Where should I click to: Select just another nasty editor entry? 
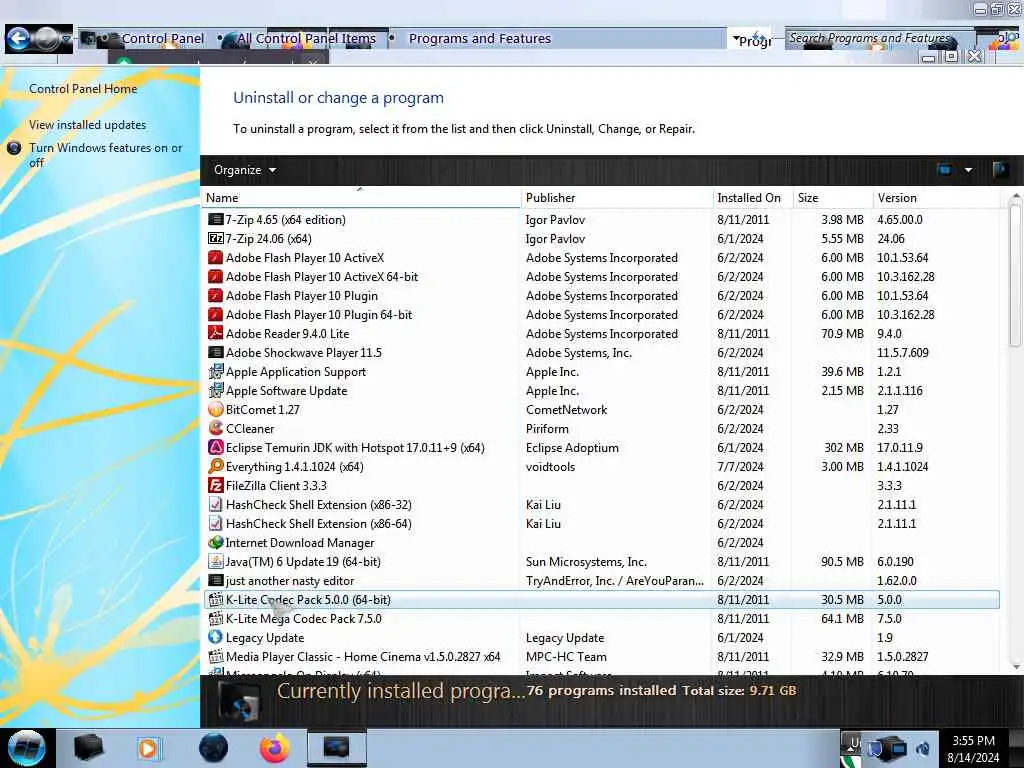(x=290, y=580)
